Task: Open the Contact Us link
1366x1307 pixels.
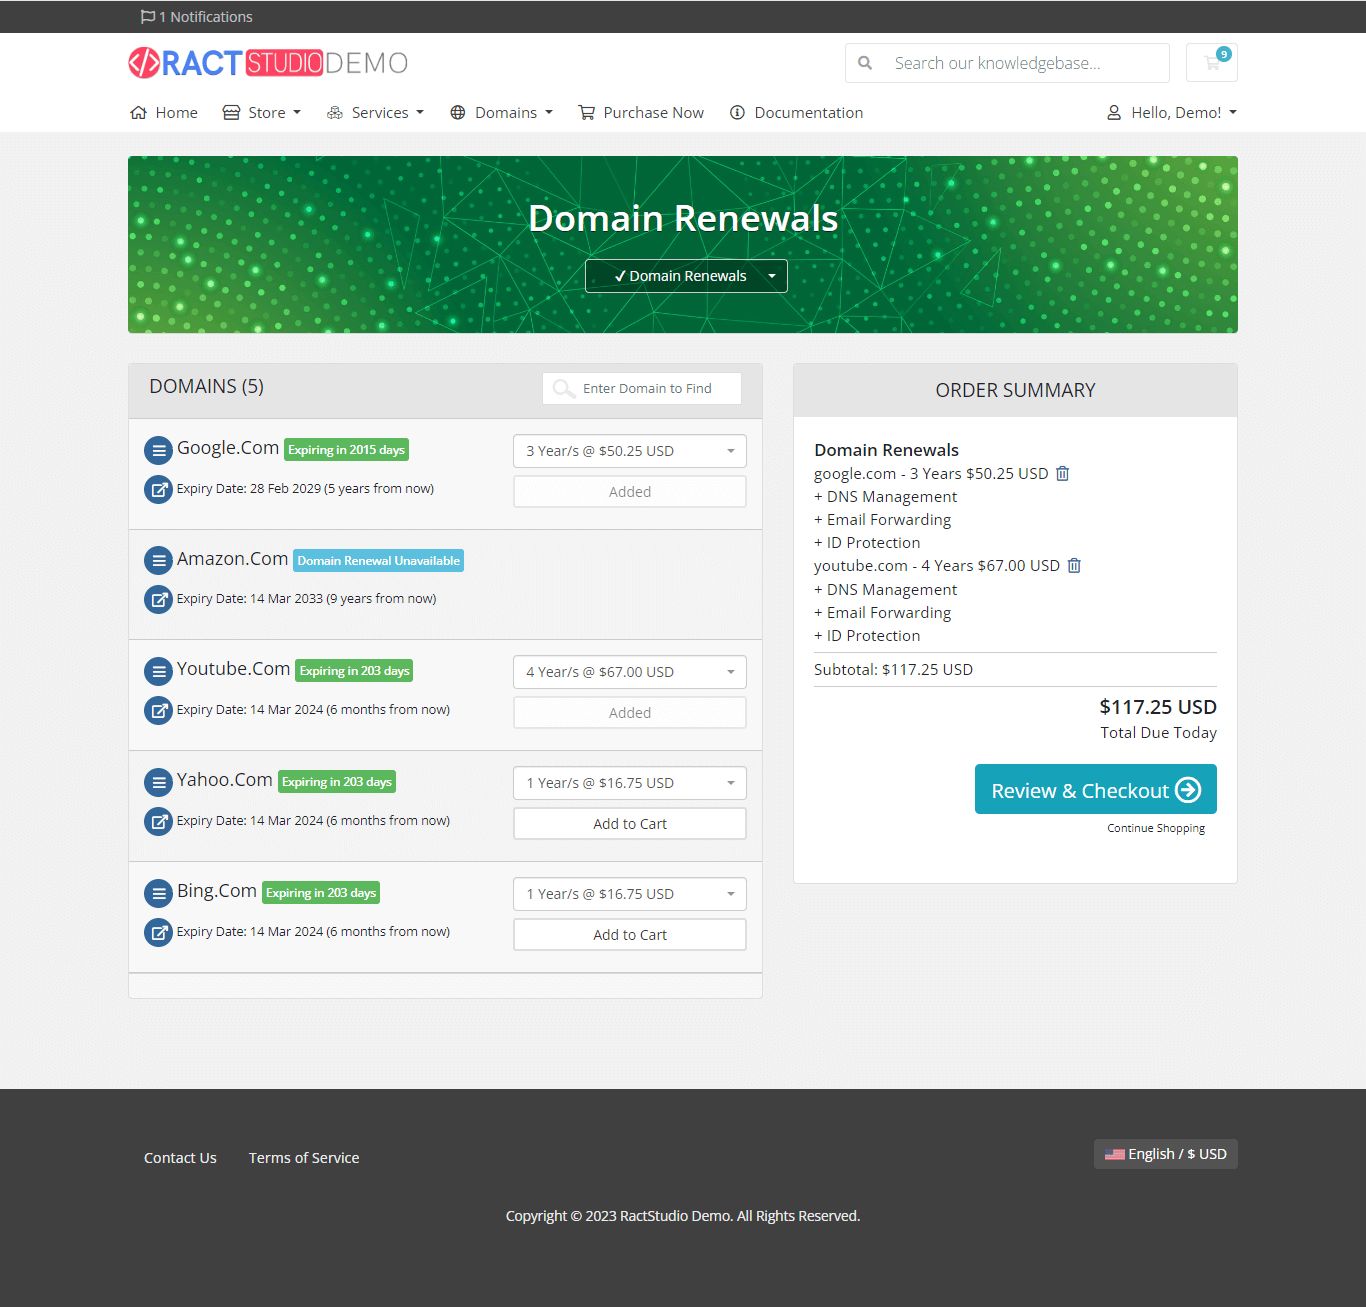Action: (x=180, y=1158)
